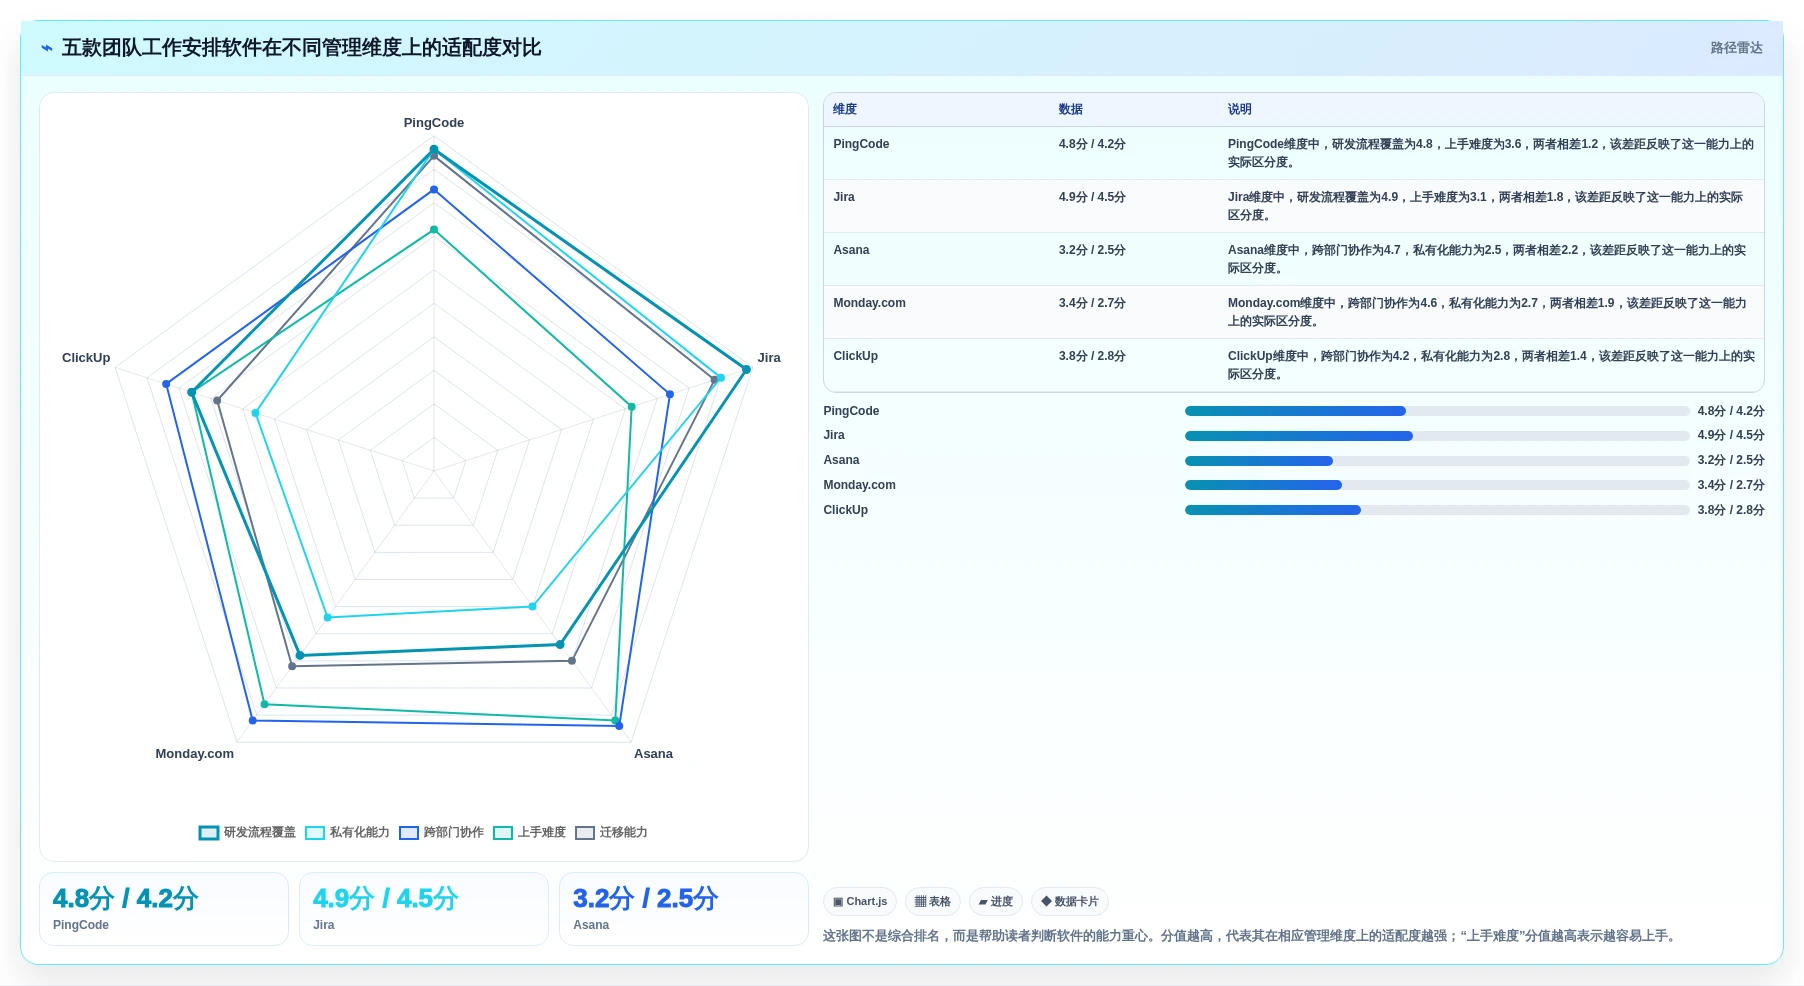This screenshot has height=986, width=1804.
Task: Select the PingCode table row name
Action: [861, 144]
